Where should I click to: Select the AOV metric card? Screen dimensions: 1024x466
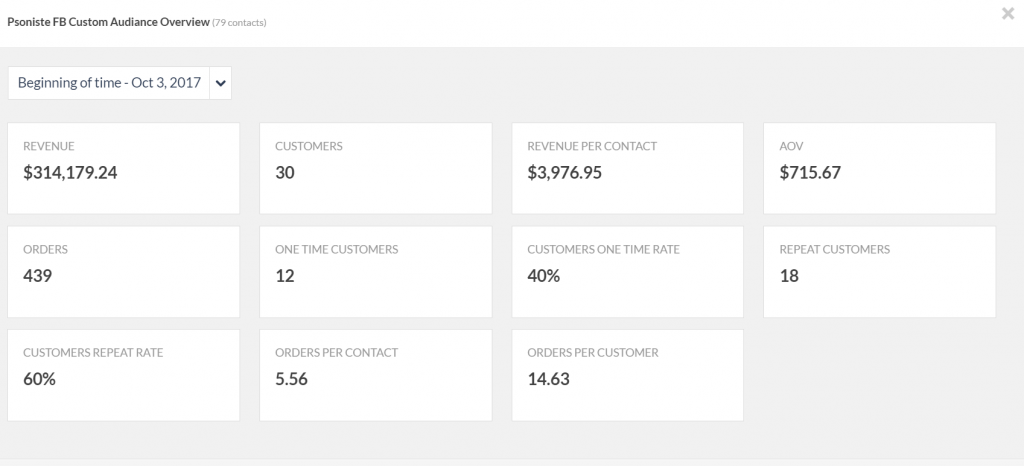point(879,168)
